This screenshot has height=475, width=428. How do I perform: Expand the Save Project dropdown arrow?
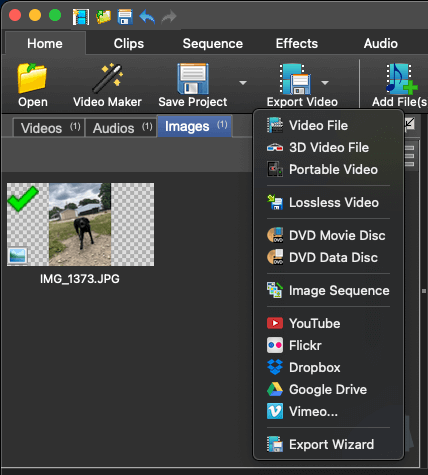pos(243,82)
